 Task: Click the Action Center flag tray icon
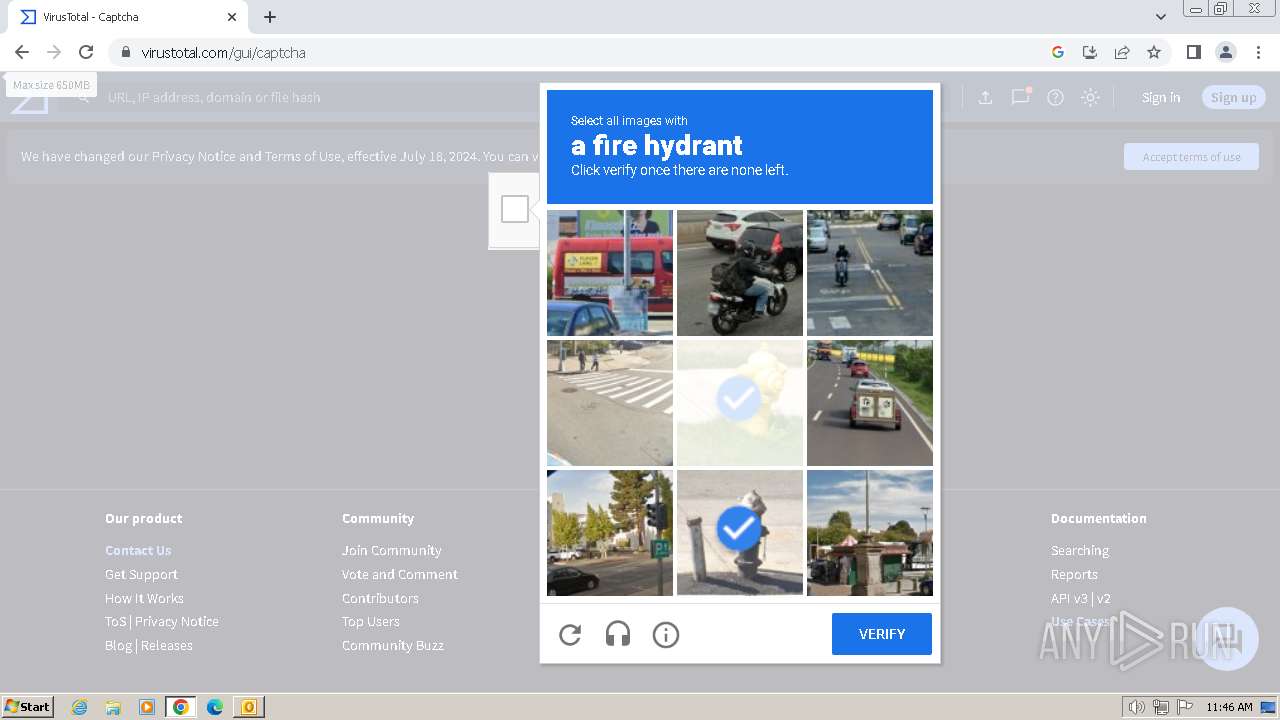(1184, 707)
